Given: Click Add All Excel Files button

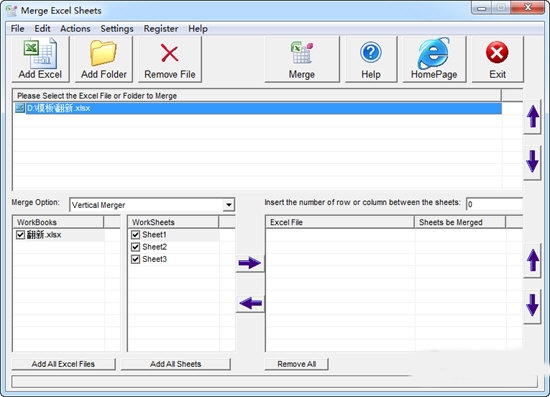Looking at the screenshot, I should [63, 364].
